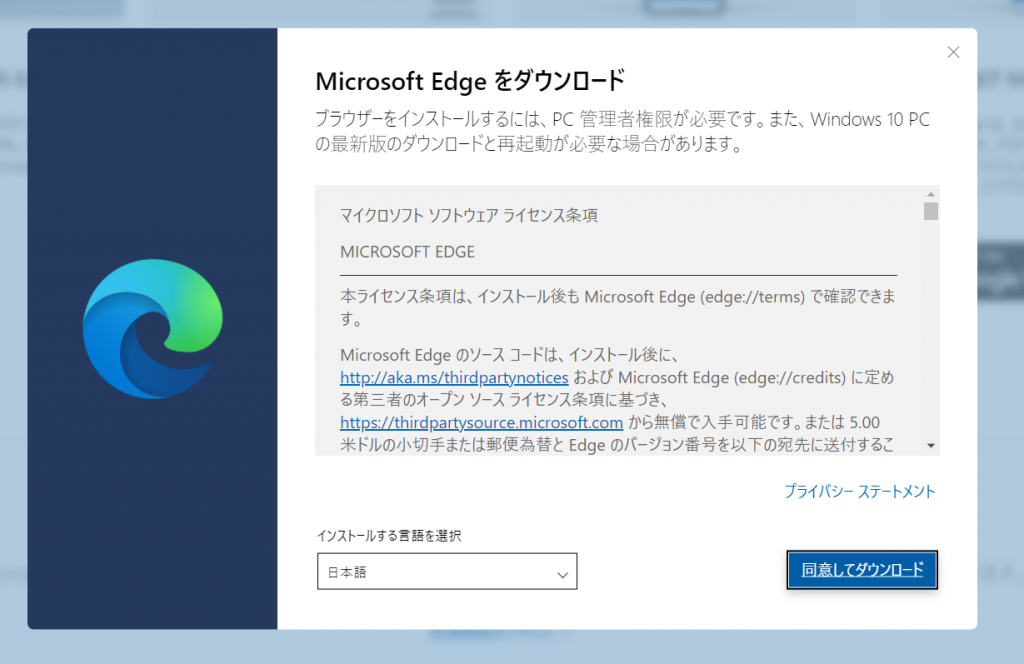Click the MICROSOFT EDGE license title
1024x664 pixels.
pos(408,252)
